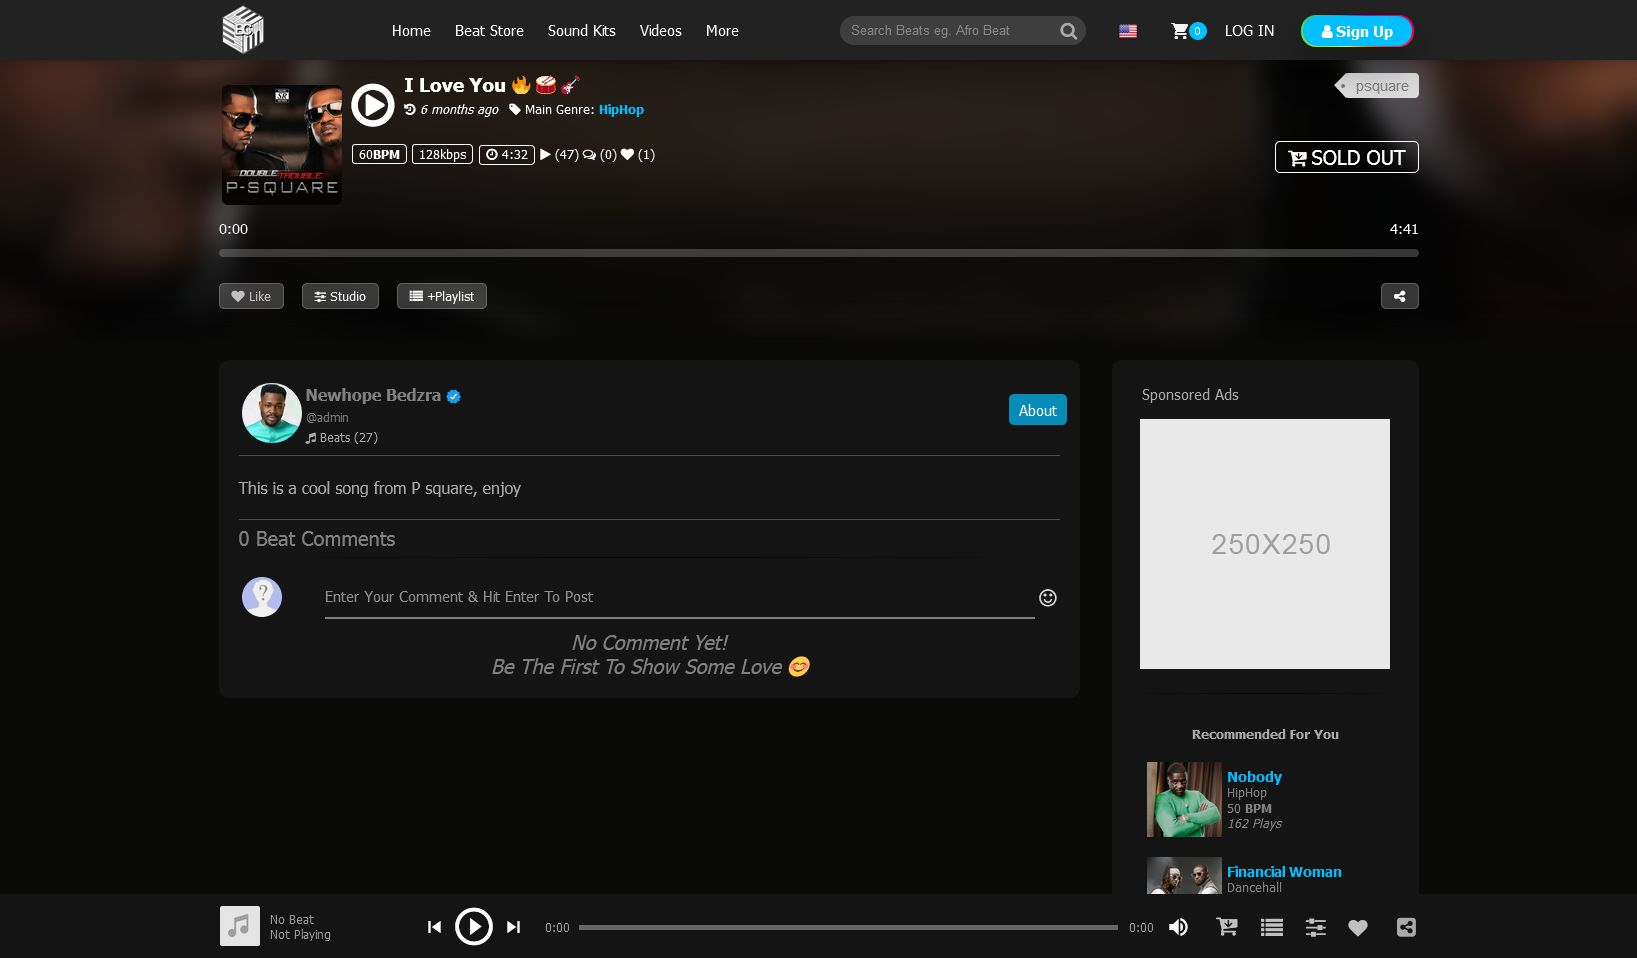This screenshot has height=958, width=1637.
Task: Click the 250X250 sponsored ad placeholder
Action: point(1265,544)
